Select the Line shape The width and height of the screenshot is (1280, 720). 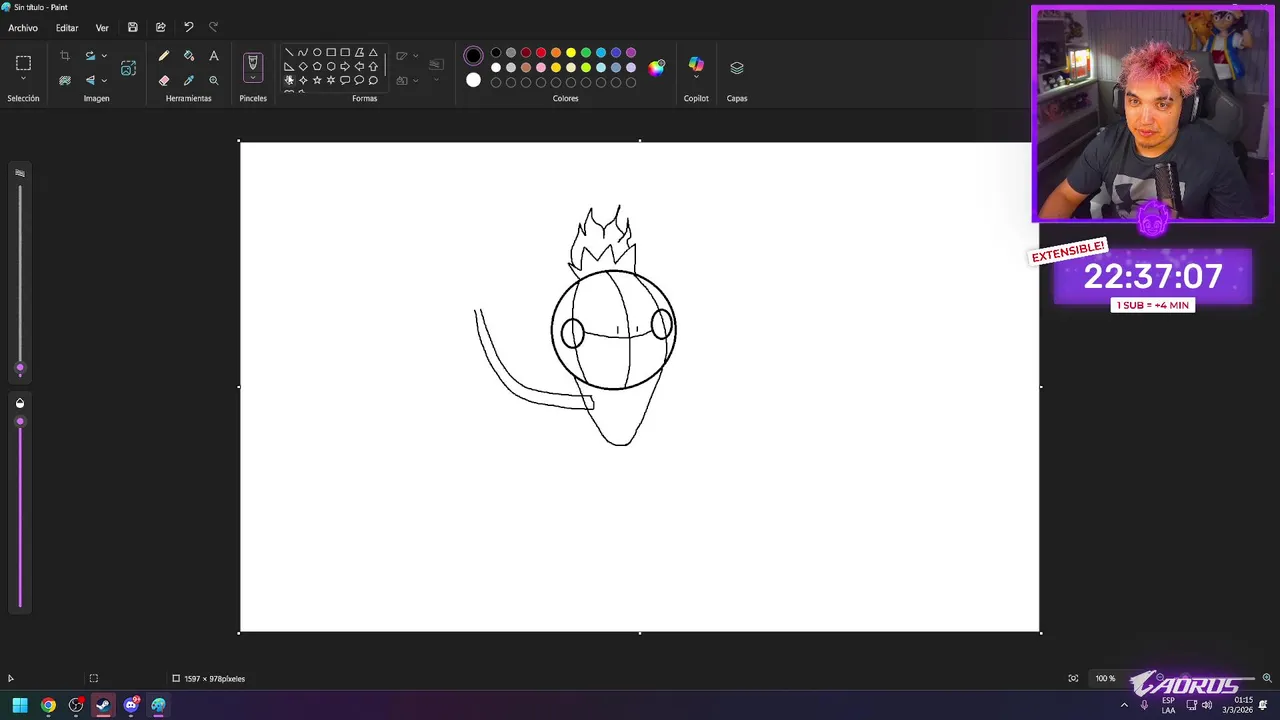coord(289,53)
